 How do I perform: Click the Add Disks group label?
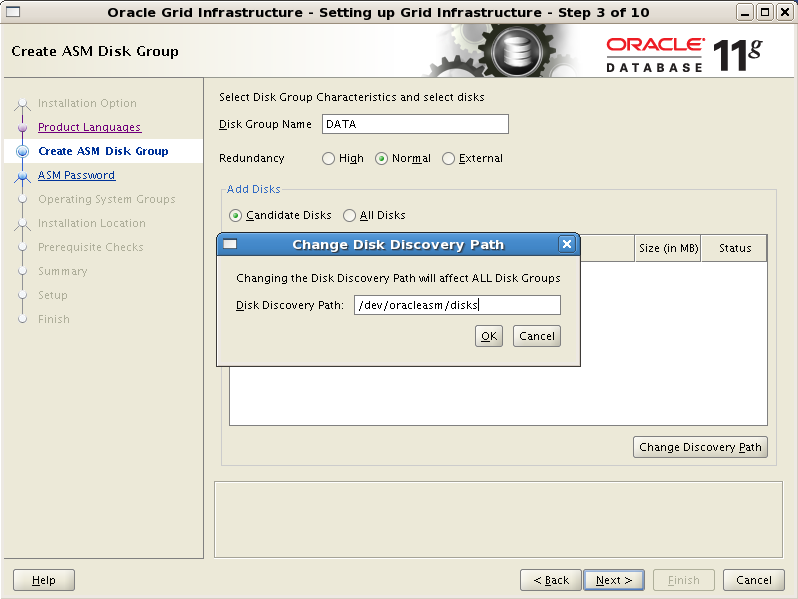tap(253, 189)
